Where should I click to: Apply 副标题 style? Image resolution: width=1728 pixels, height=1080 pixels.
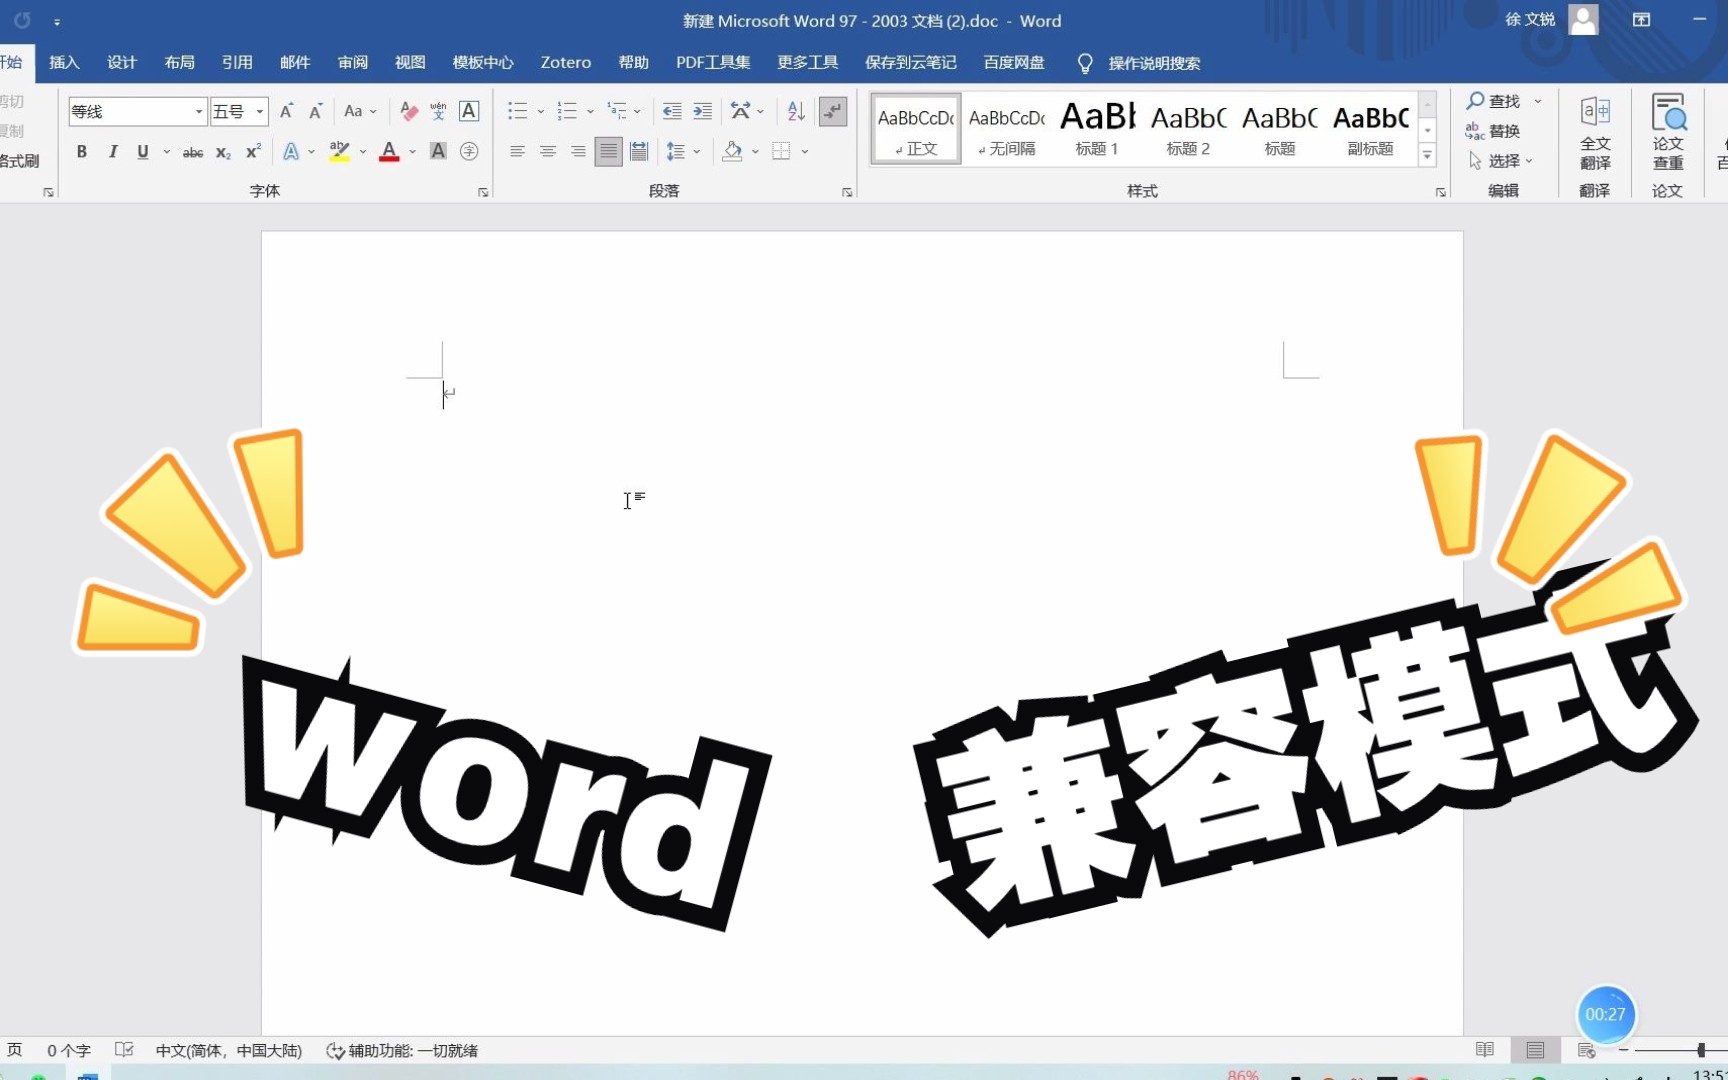[1371, 129]
